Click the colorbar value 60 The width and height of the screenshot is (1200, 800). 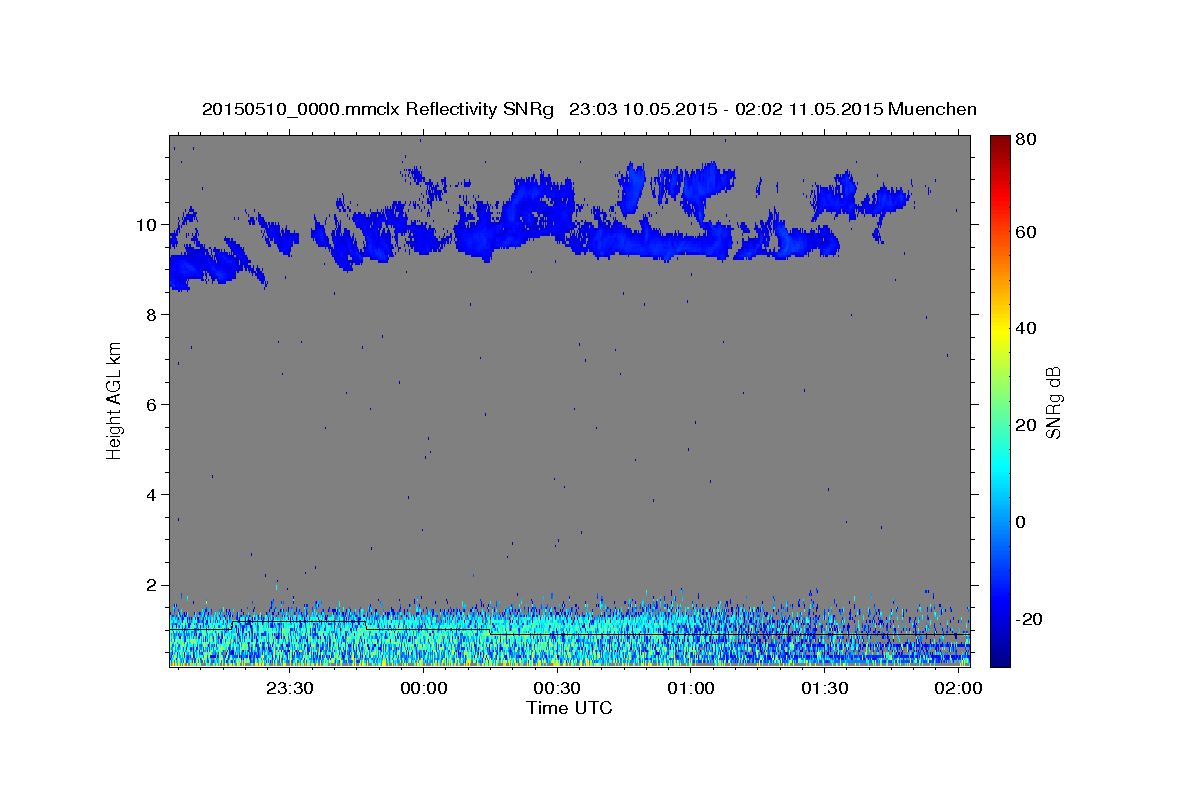[x=1026, y=232]
